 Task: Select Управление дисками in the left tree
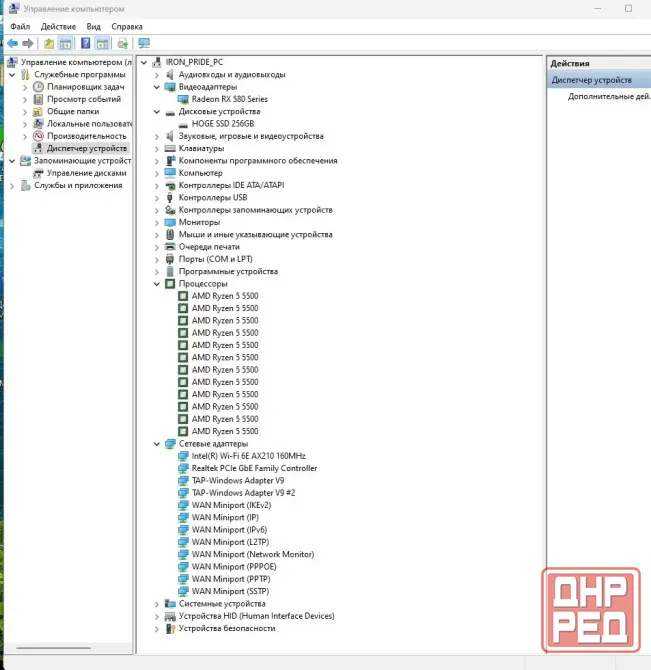point(87,173)
